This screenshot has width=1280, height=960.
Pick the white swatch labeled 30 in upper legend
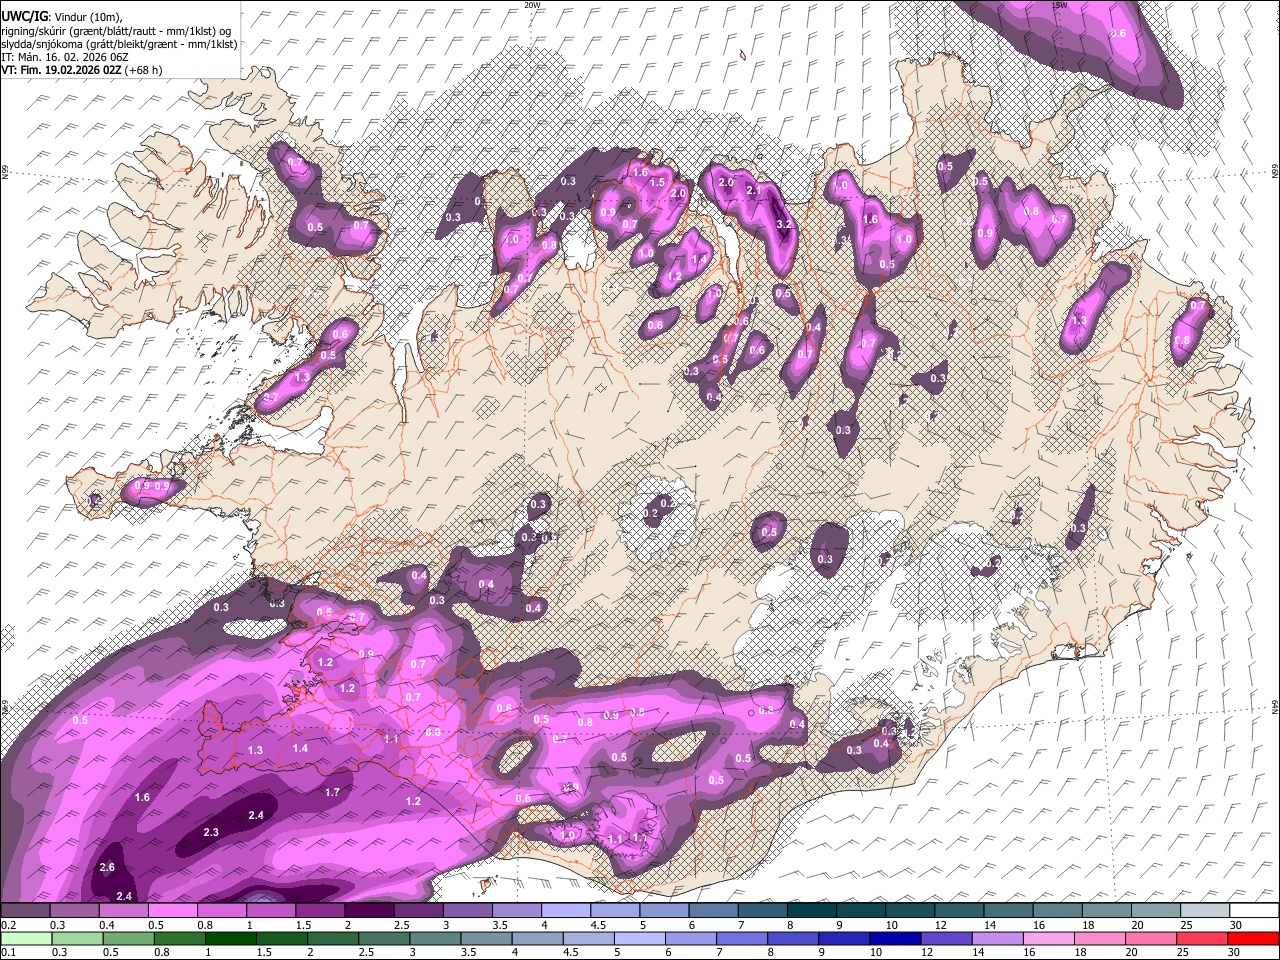[x=1255, y=911]
